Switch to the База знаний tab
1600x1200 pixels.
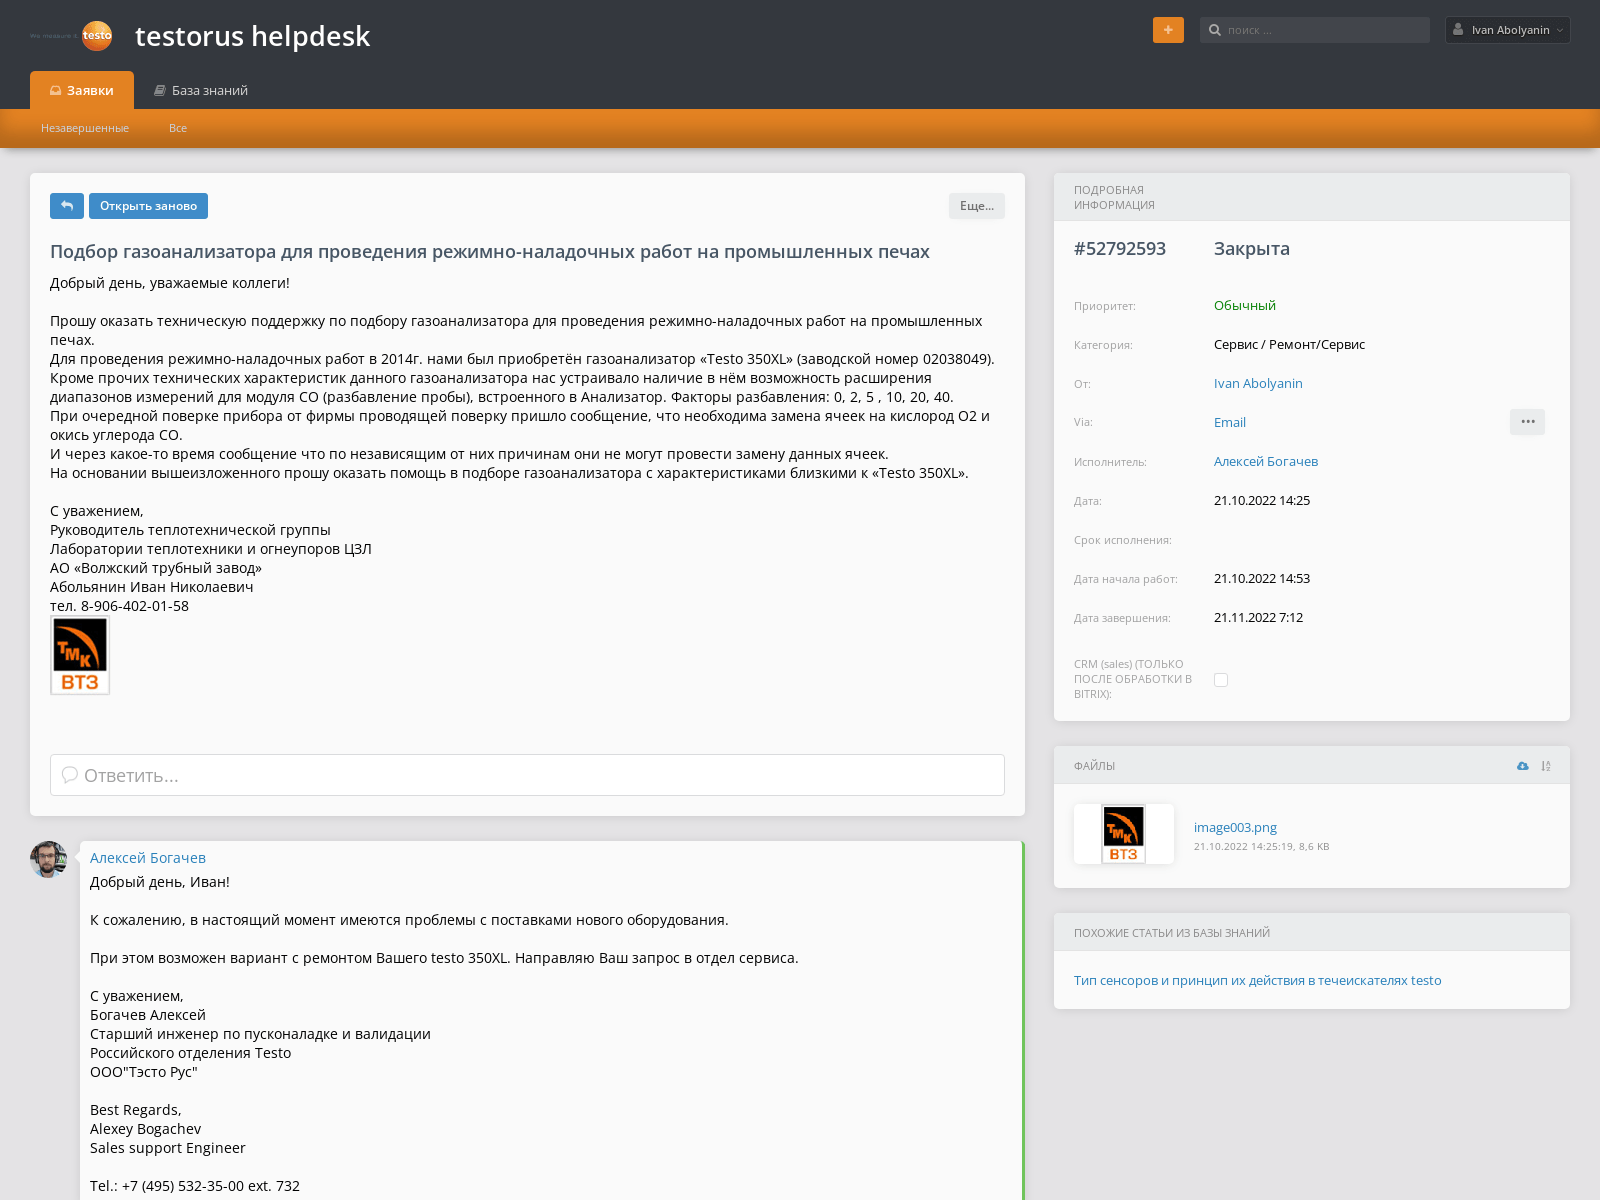[201, 90]
